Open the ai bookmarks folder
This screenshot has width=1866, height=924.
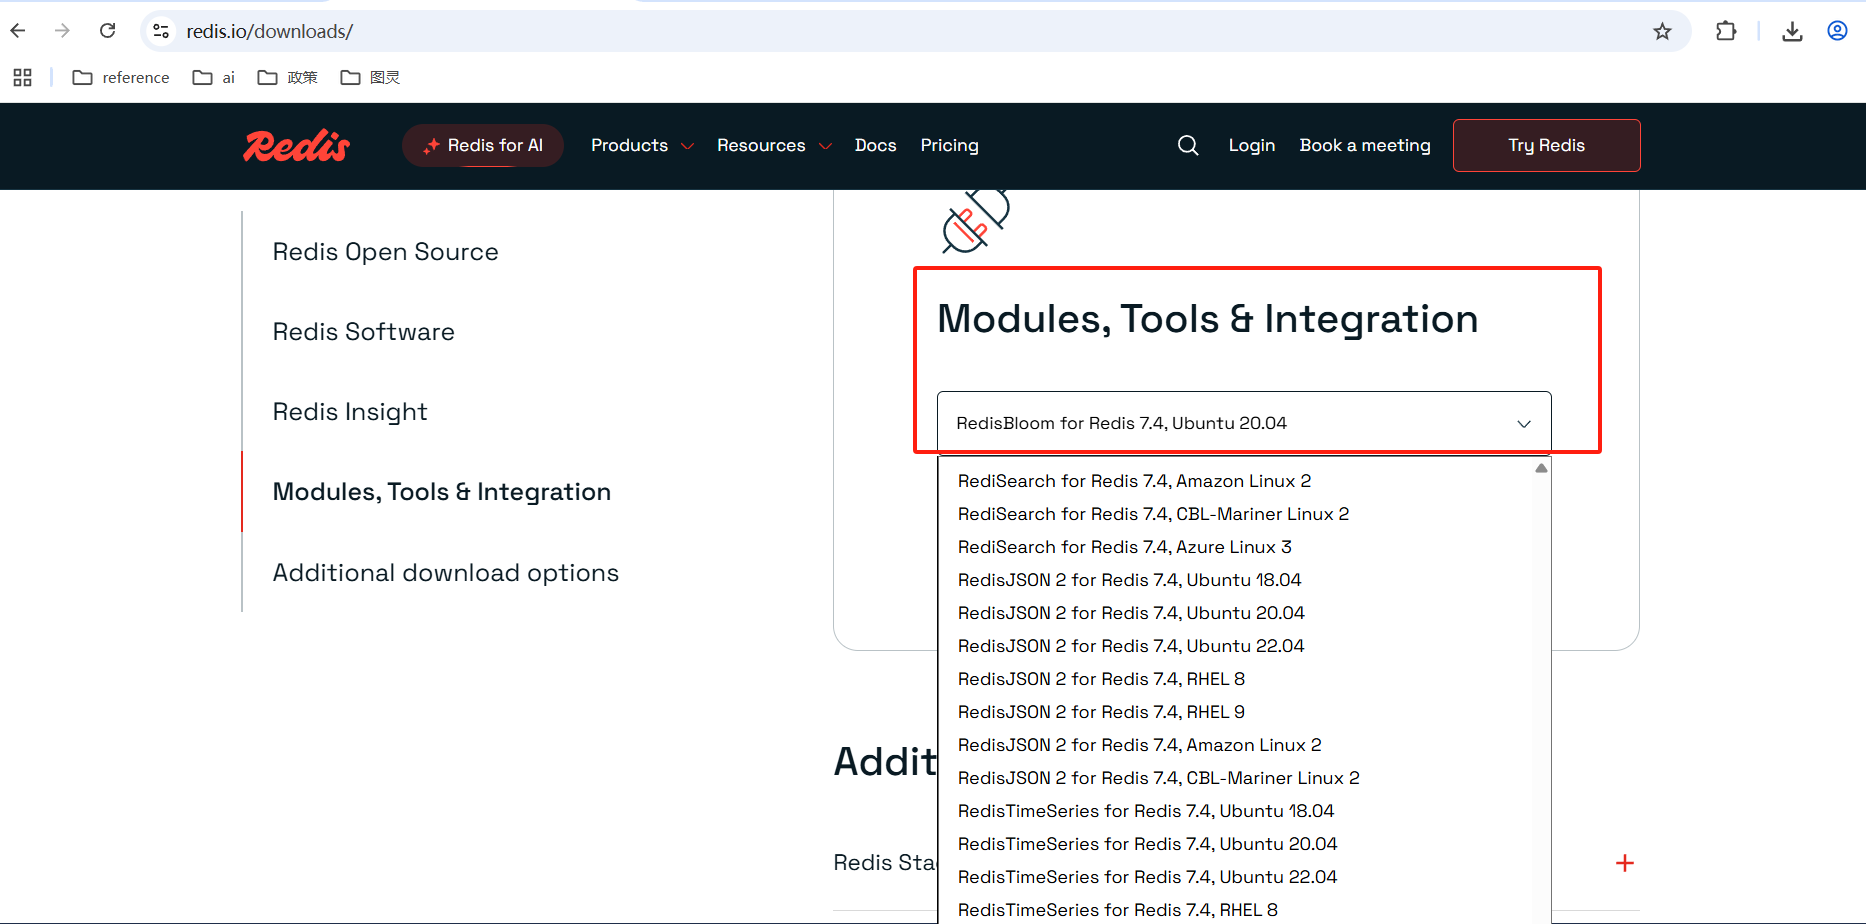pos(214,77)
